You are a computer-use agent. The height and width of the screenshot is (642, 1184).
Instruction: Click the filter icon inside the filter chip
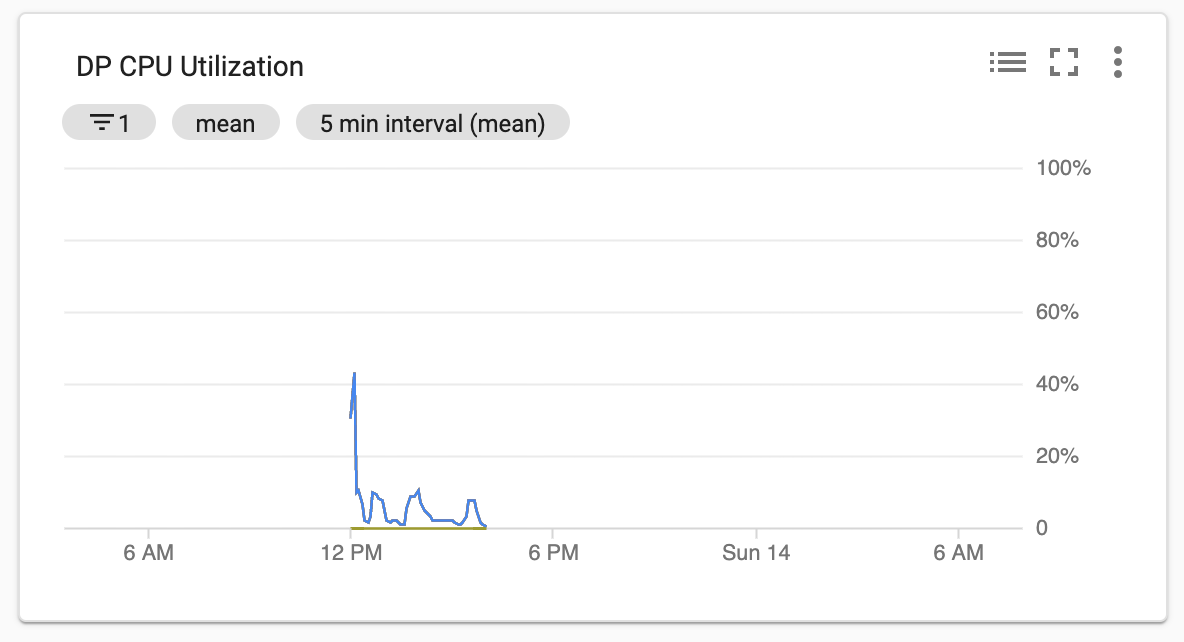101,122
